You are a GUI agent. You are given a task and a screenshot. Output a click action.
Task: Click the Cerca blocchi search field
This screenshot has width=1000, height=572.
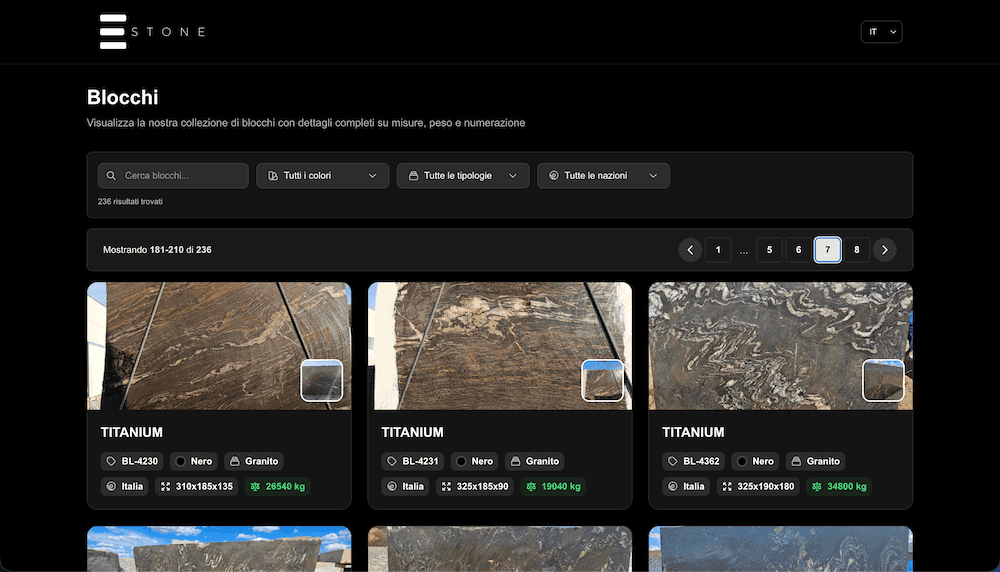182,176
